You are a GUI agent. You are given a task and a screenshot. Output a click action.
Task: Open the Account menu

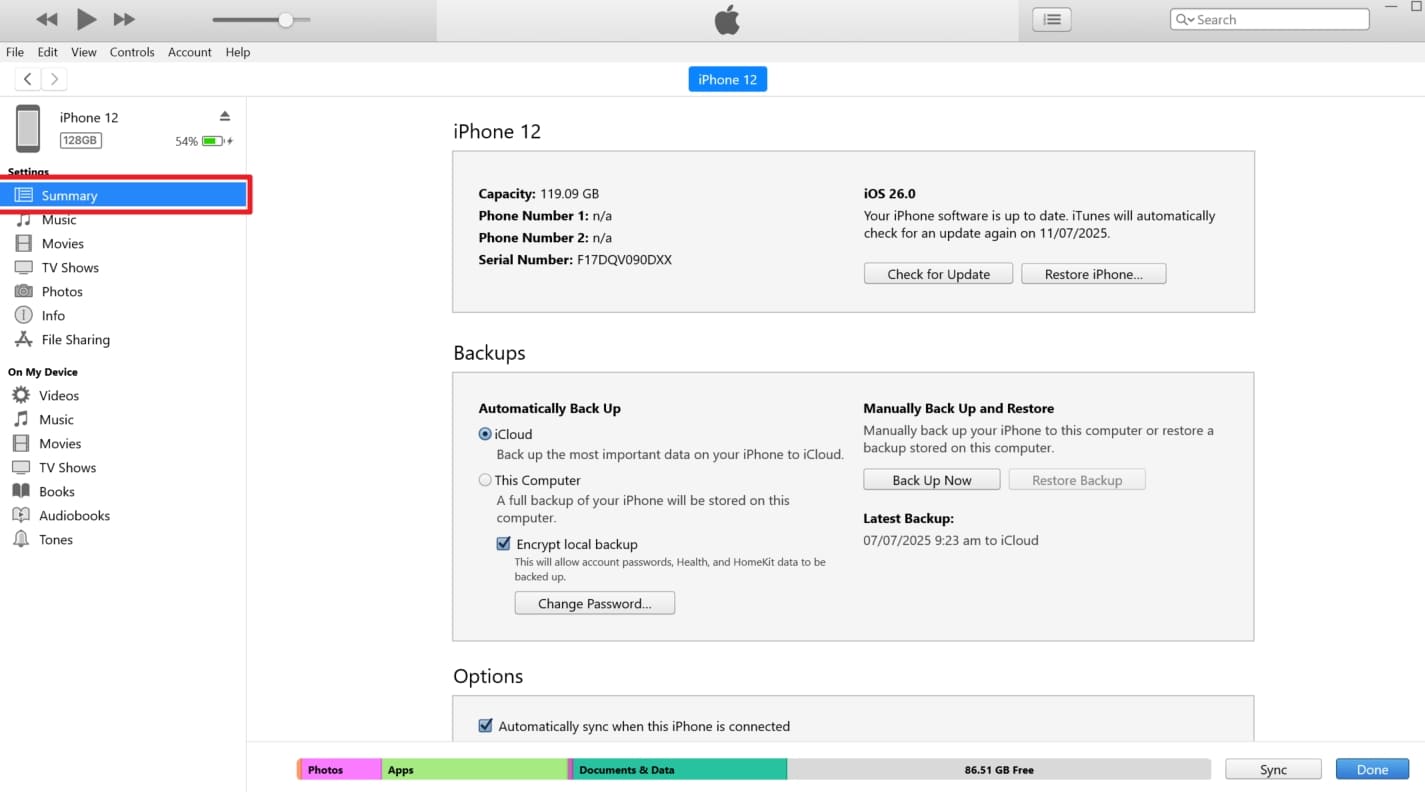pyautogui.click(x=190, y=52)
